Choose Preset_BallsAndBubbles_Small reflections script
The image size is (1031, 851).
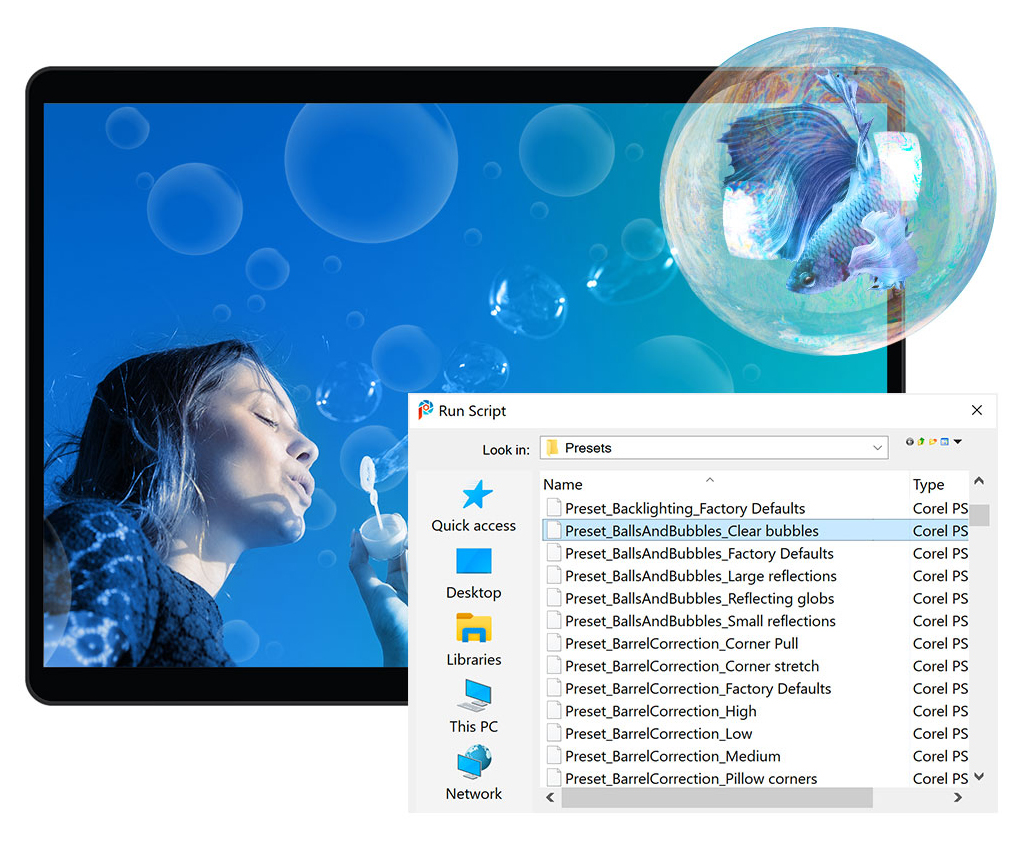click(x=757, y=621)
